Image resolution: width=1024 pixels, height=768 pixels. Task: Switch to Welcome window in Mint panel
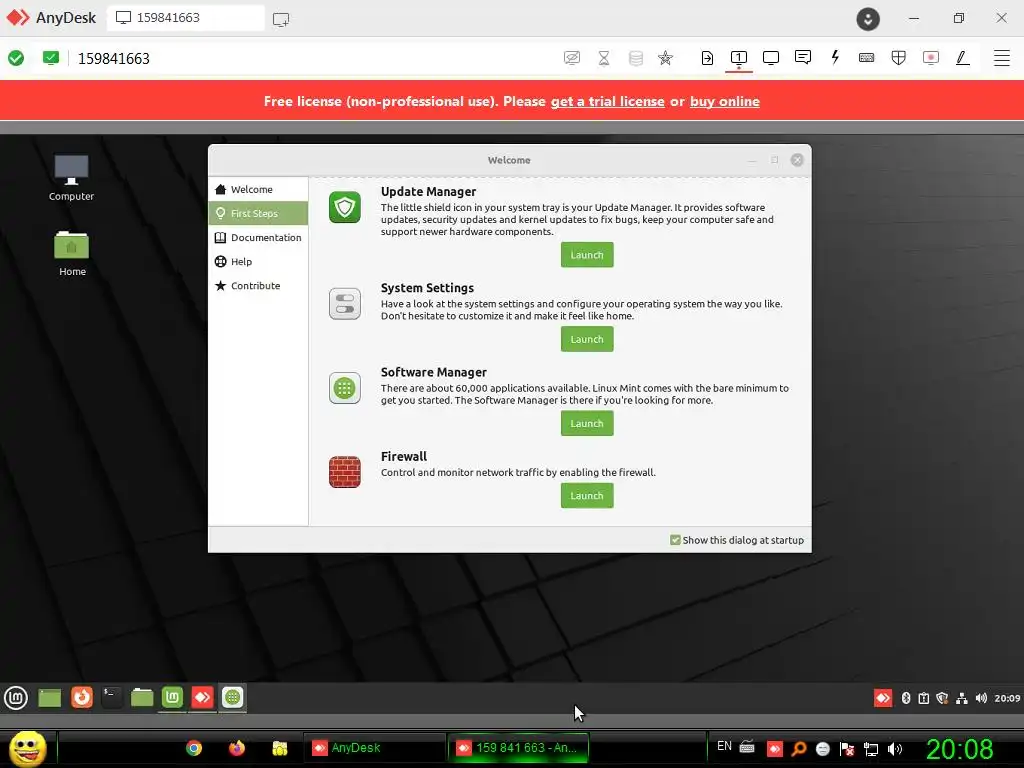coord(172,697)
